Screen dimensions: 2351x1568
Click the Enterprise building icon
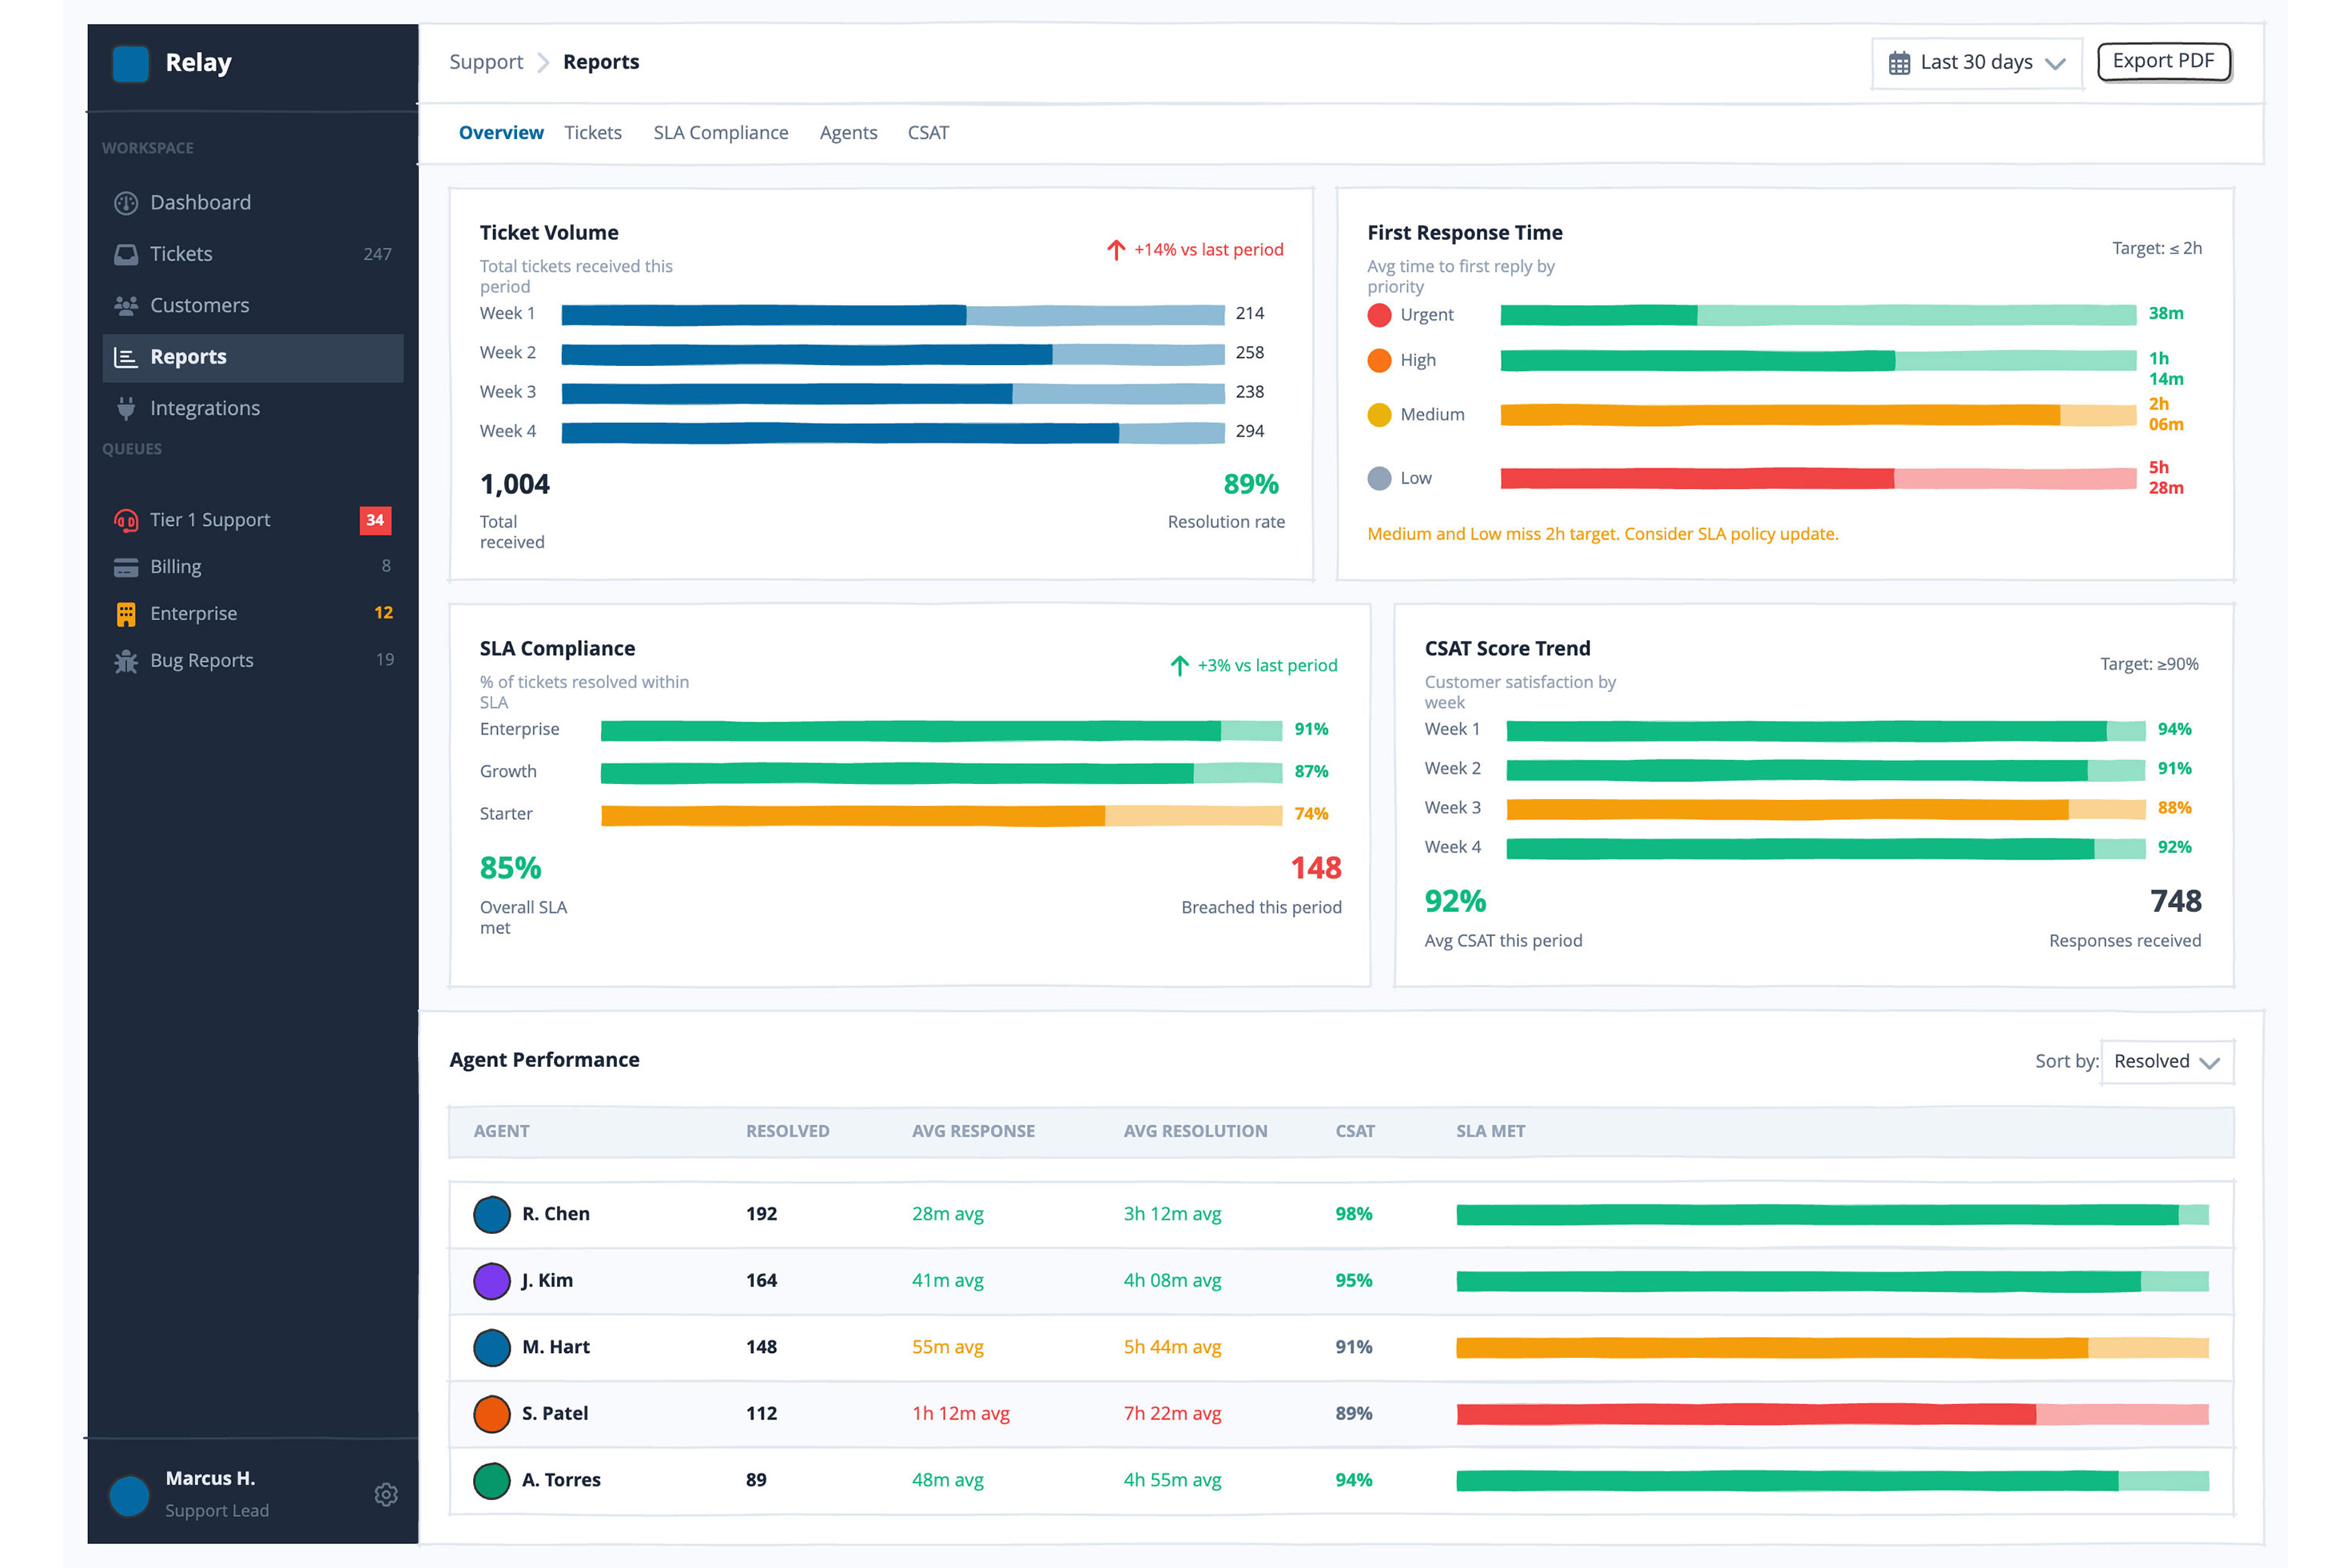pos(126,614)
